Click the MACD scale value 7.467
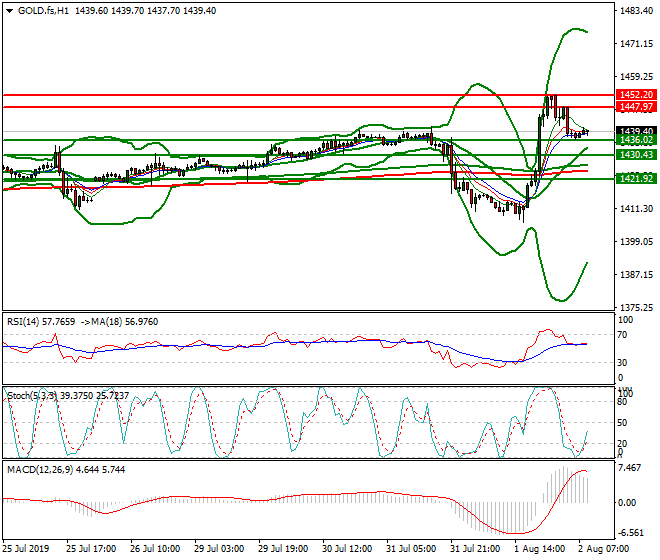This screenshot has width=660, height=560. 631,467
